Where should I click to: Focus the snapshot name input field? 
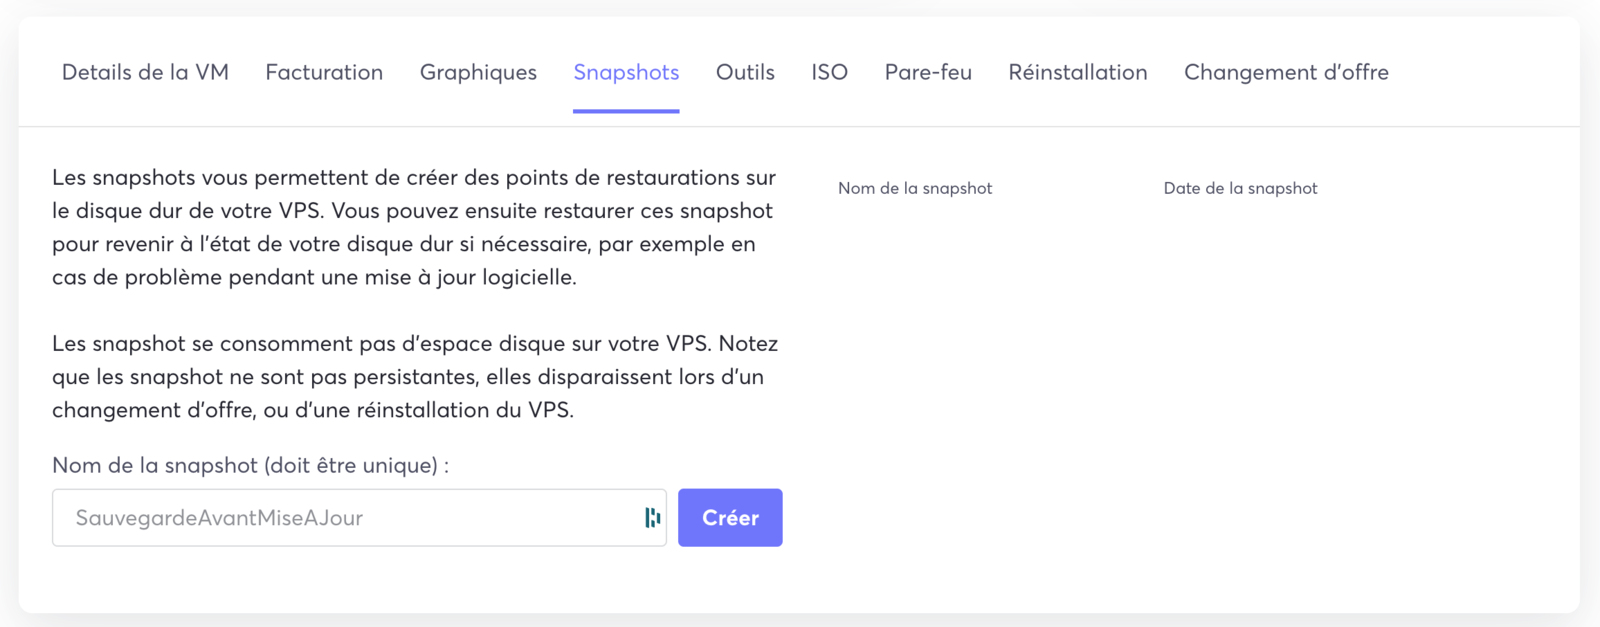click(359, 517)
